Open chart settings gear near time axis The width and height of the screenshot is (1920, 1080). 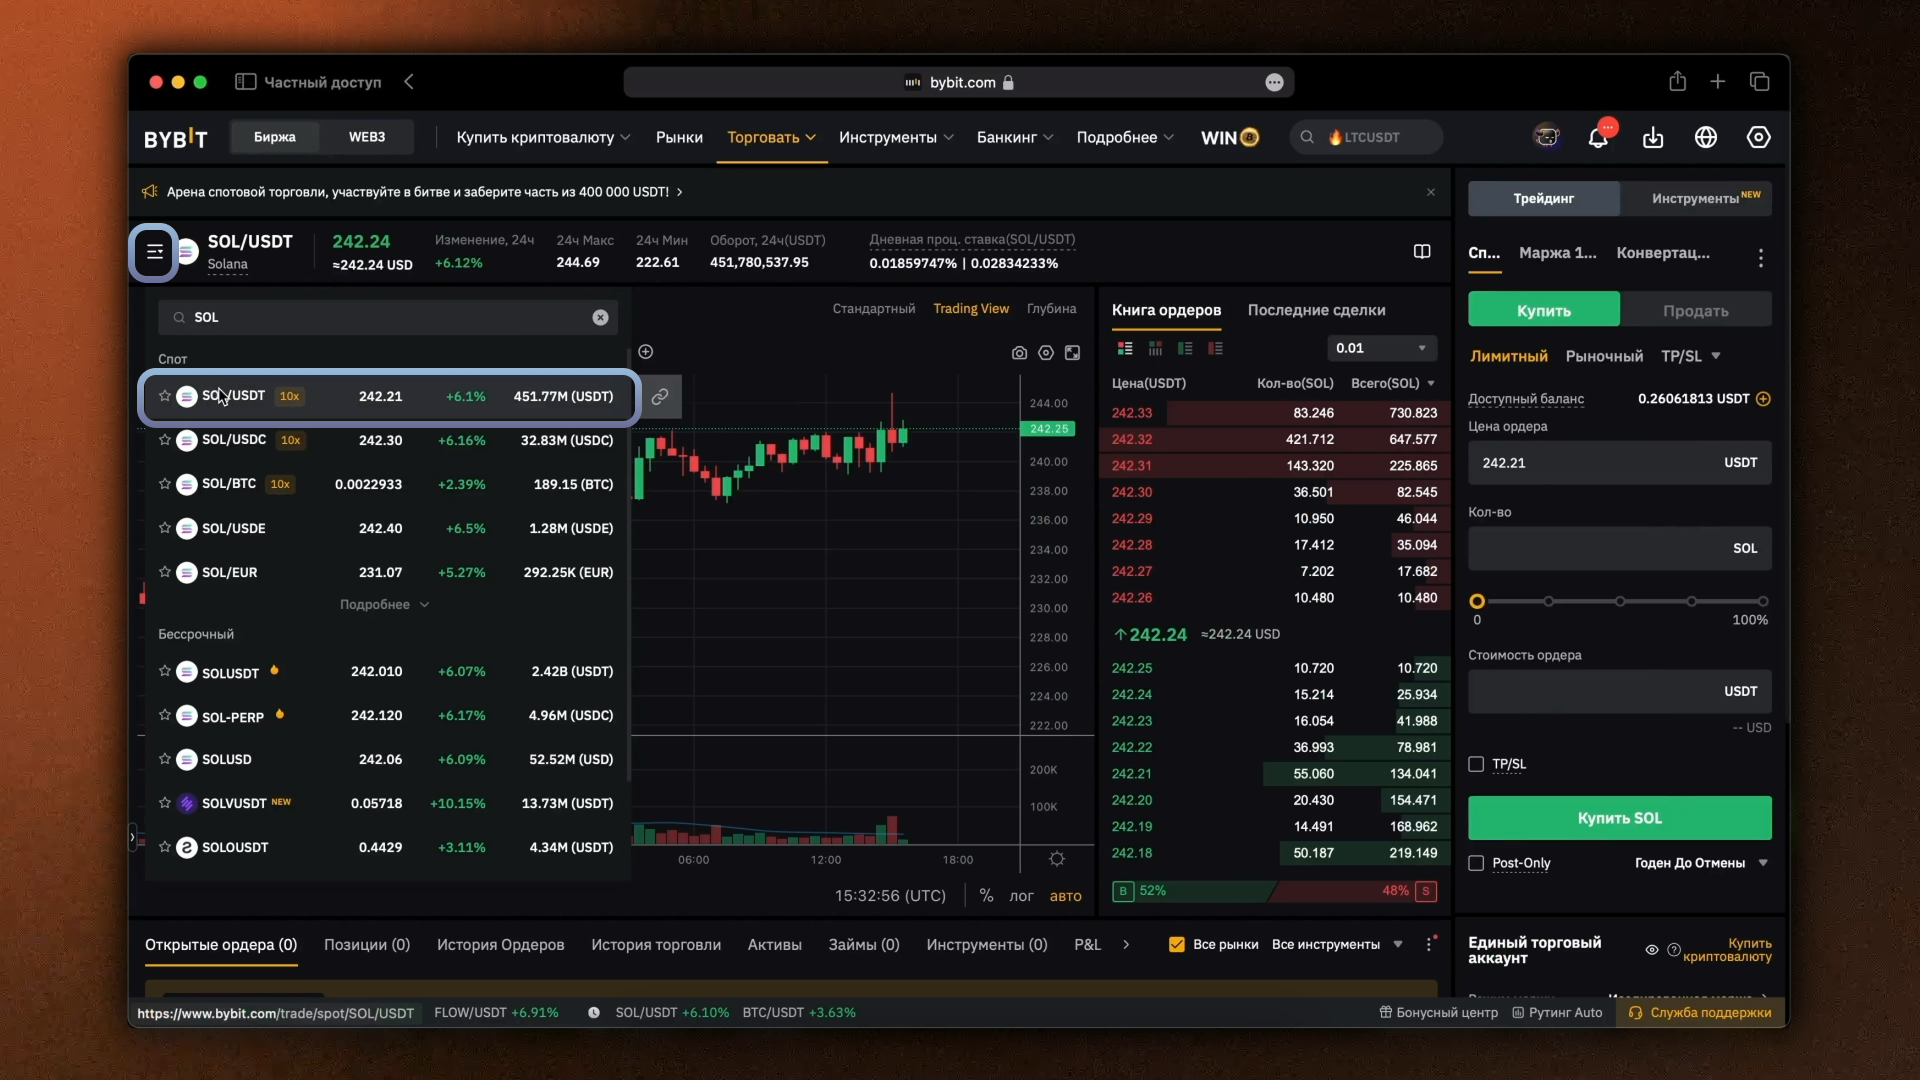click(x=1057, y=859)
